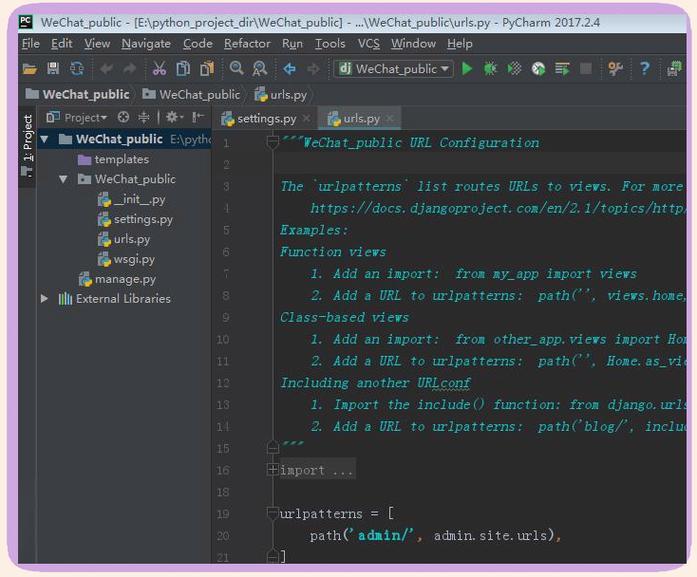Viewport: 697px width, 577px height.
Task: Close the urls.py tab
Action: coord(390,118)
